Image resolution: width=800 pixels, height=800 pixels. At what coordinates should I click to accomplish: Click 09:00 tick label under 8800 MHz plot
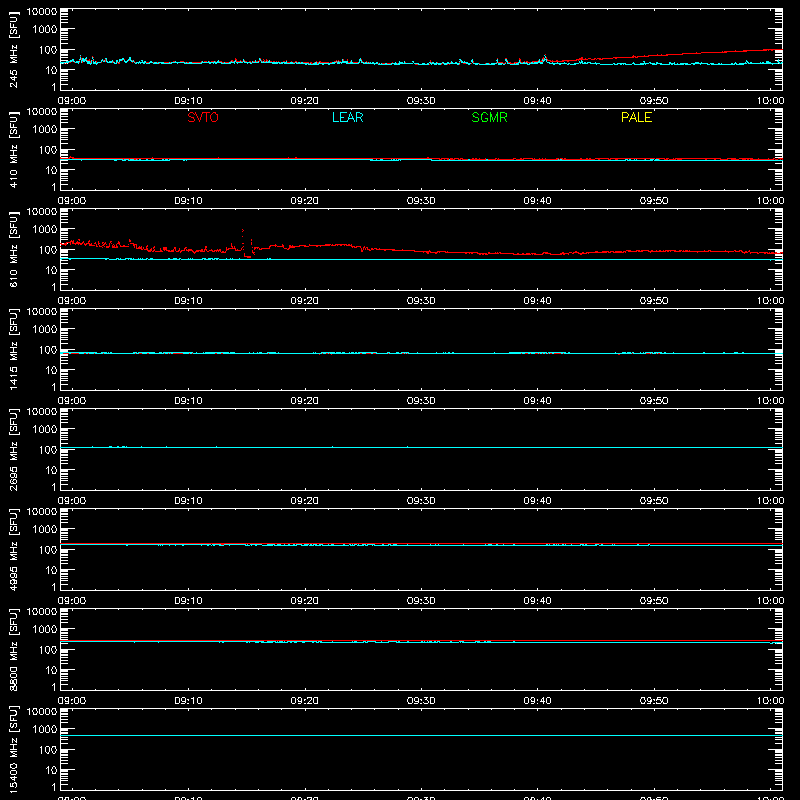coord(72,701)
